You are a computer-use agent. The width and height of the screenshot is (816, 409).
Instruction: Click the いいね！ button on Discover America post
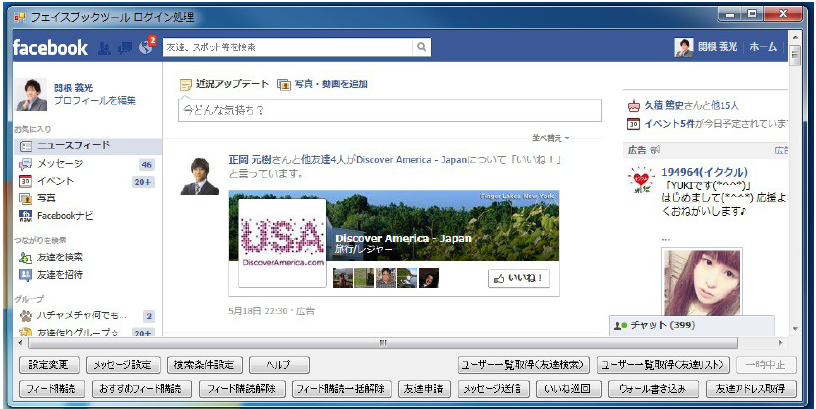coord(519,278)
